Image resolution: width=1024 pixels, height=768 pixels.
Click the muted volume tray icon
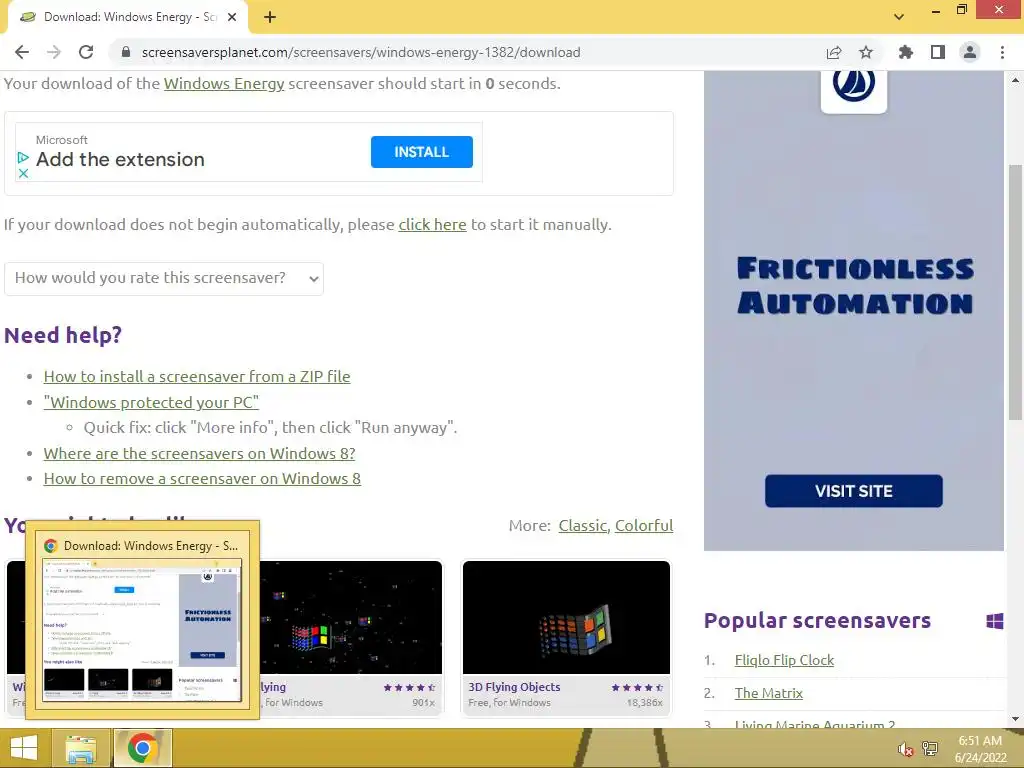[905, 749]
